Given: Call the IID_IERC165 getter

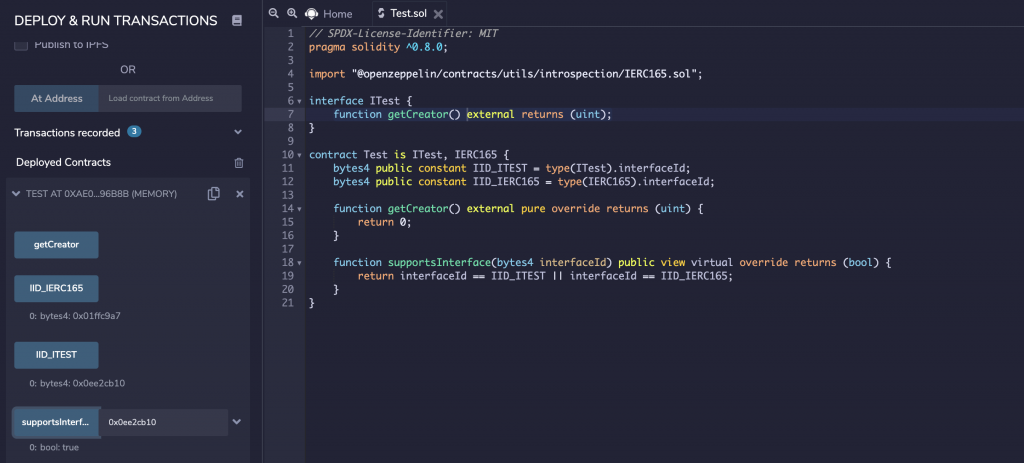Looking at the screenshot, I should 56,288.
